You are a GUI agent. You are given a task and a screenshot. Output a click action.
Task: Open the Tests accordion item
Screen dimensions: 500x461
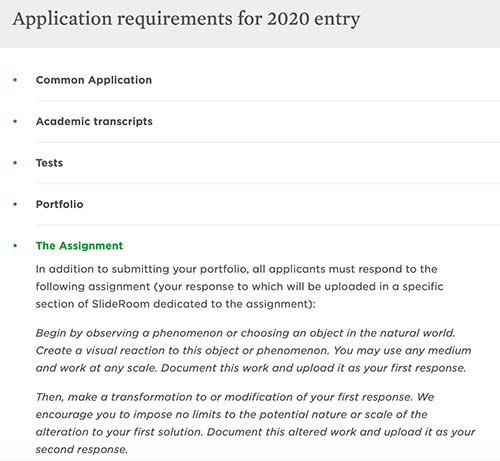coord(49,163)
